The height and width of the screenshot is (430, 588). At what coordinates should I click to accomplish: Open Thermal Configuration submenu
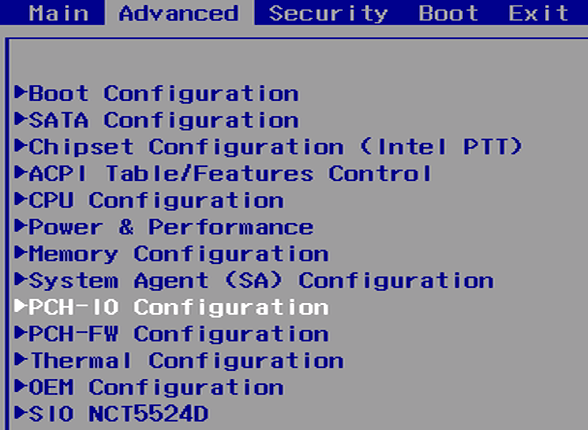(179, 361)
